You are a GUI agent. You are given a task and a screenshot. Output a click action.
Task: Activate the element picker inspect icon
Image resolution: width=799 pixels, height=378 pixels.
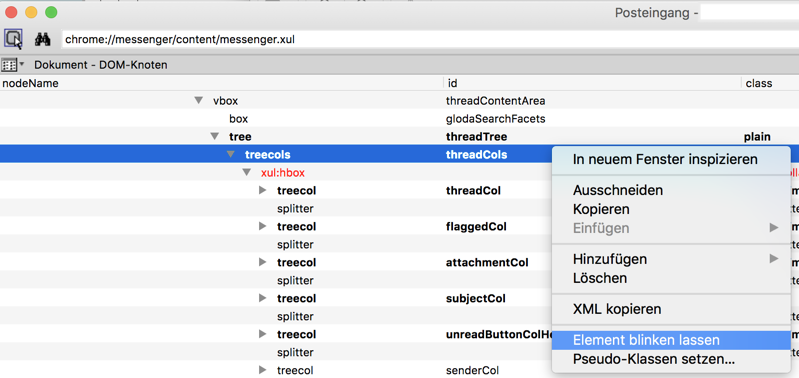(x=13, y=39)
